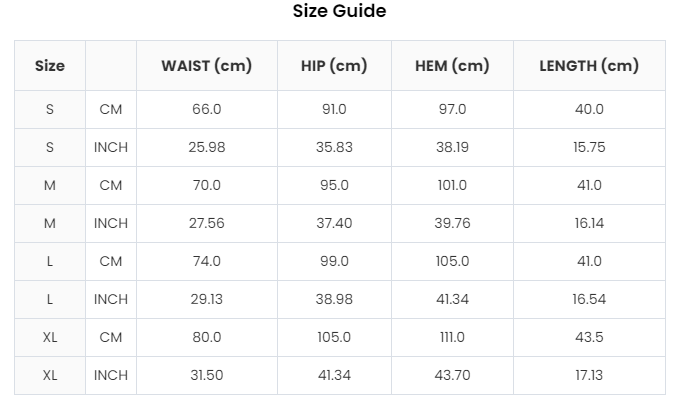
Task: Click the S length value 40.0
Action: click(588, 109)
